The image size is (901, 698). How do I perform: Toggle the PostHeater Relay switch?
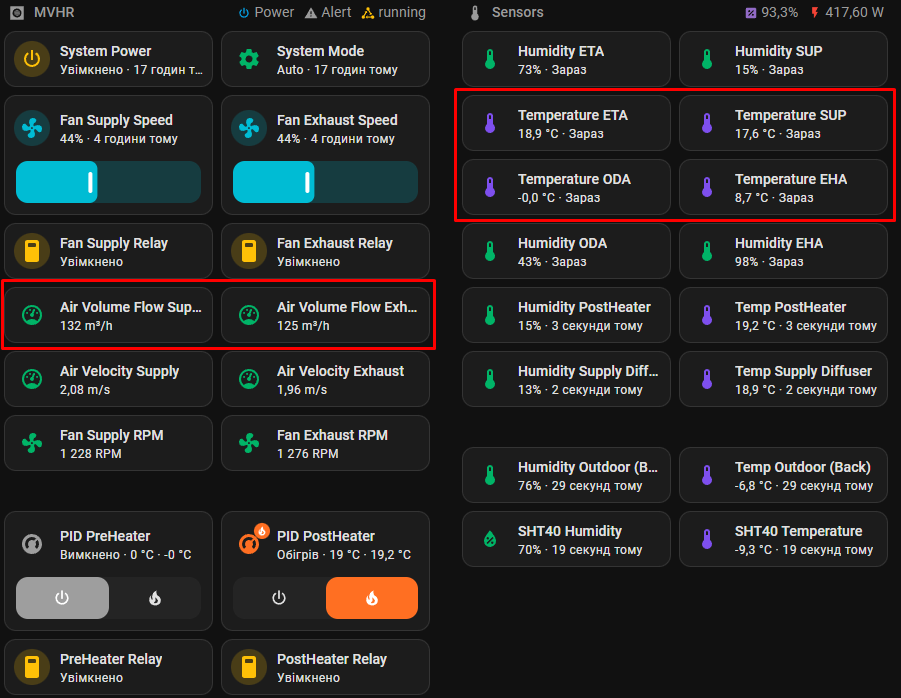[249, 668]
